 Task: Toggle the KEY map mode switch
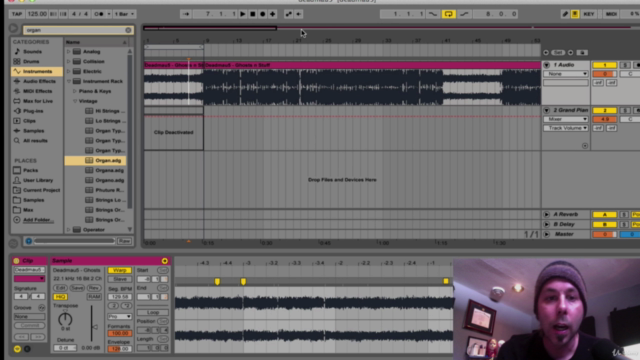589,14
